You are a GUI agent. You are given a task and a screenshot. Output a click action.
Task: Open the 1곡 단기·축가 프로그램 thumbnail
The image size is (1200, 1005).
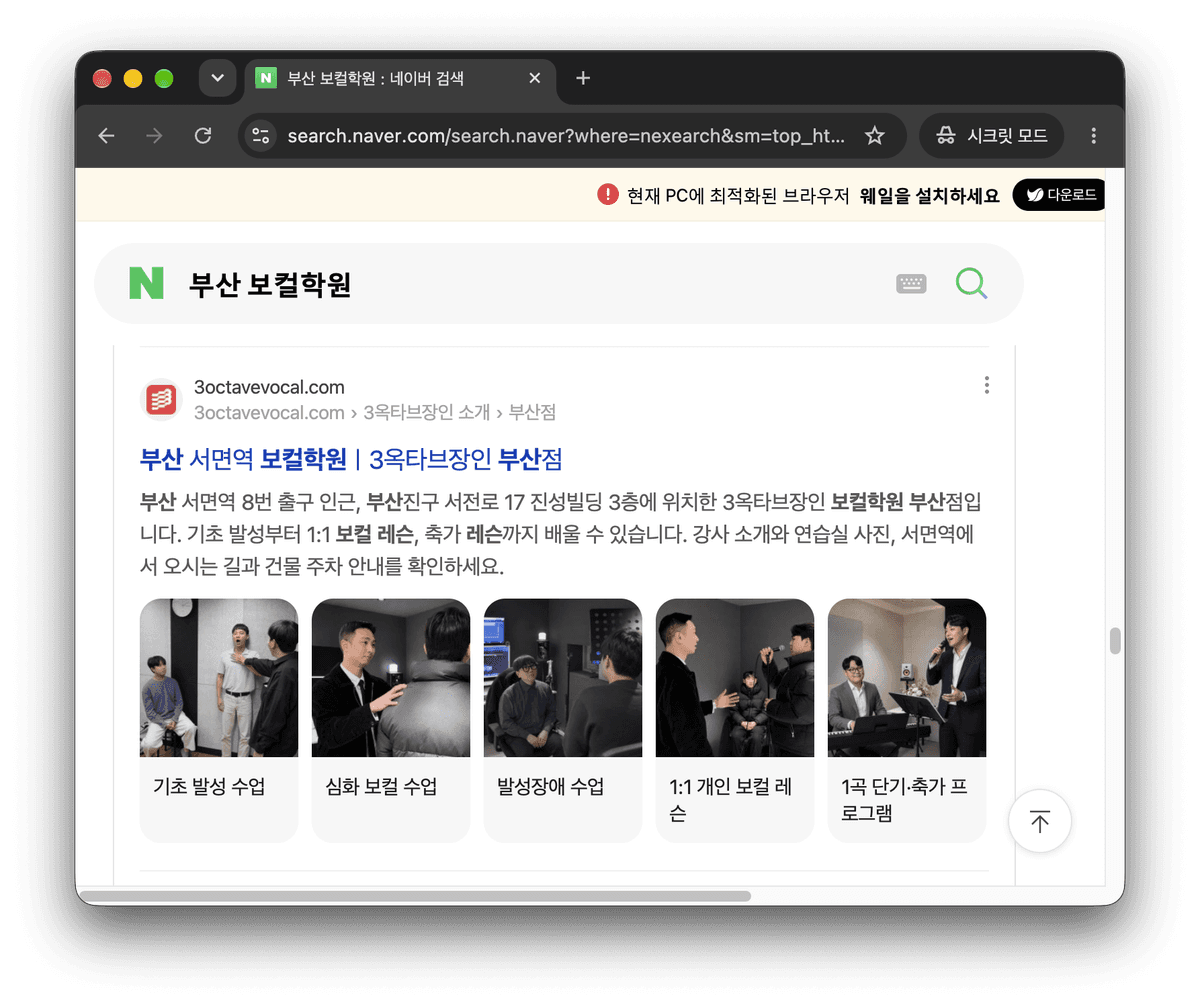[x=907, y=678]
